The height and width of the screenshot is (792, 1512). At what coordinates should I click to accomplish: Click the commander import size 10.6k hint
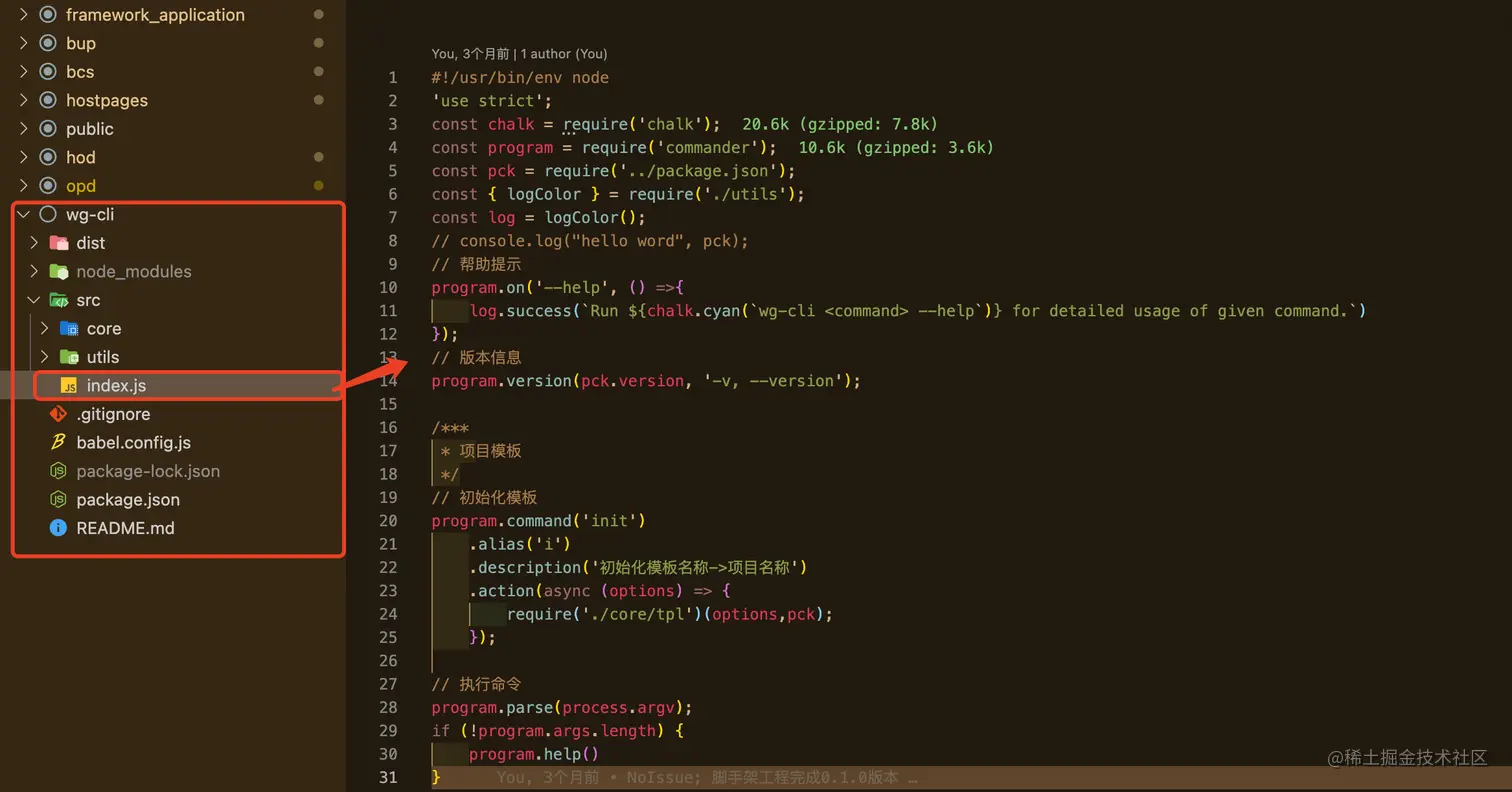[x=896, y=147]
